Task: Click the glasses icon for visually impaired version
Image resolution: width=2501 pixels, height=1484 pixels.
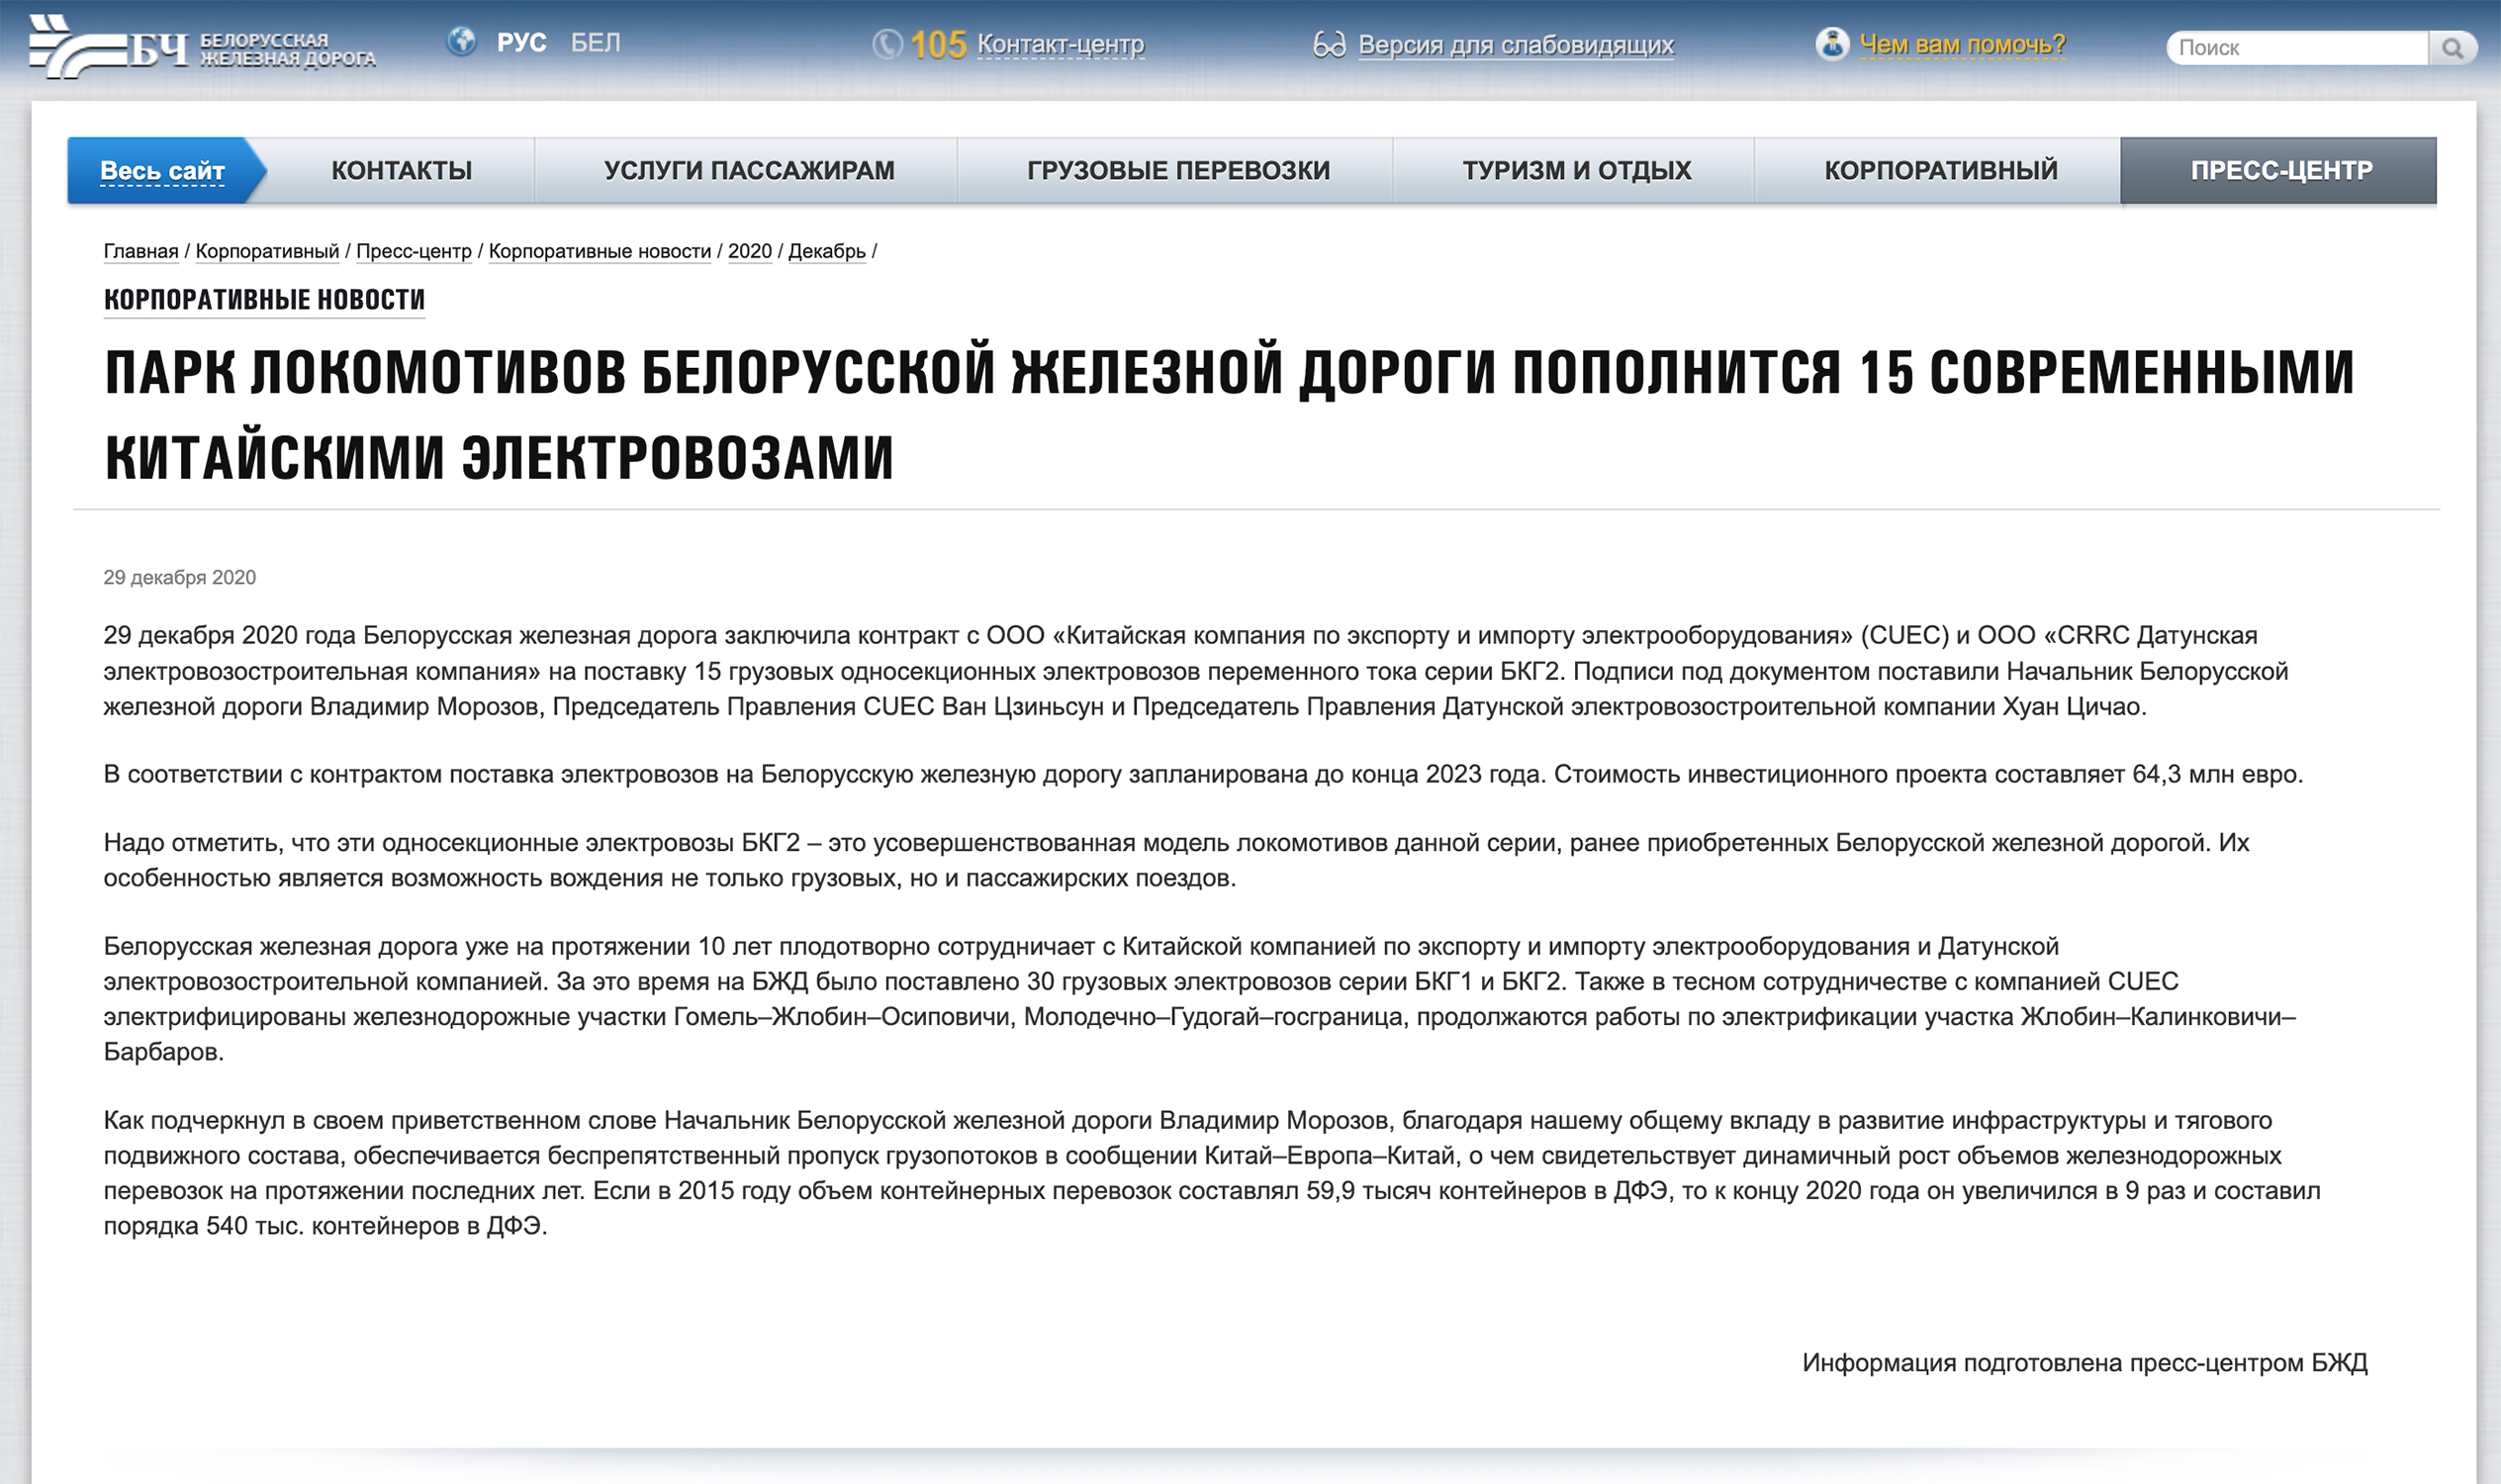Action: [x=1330, y=44]
